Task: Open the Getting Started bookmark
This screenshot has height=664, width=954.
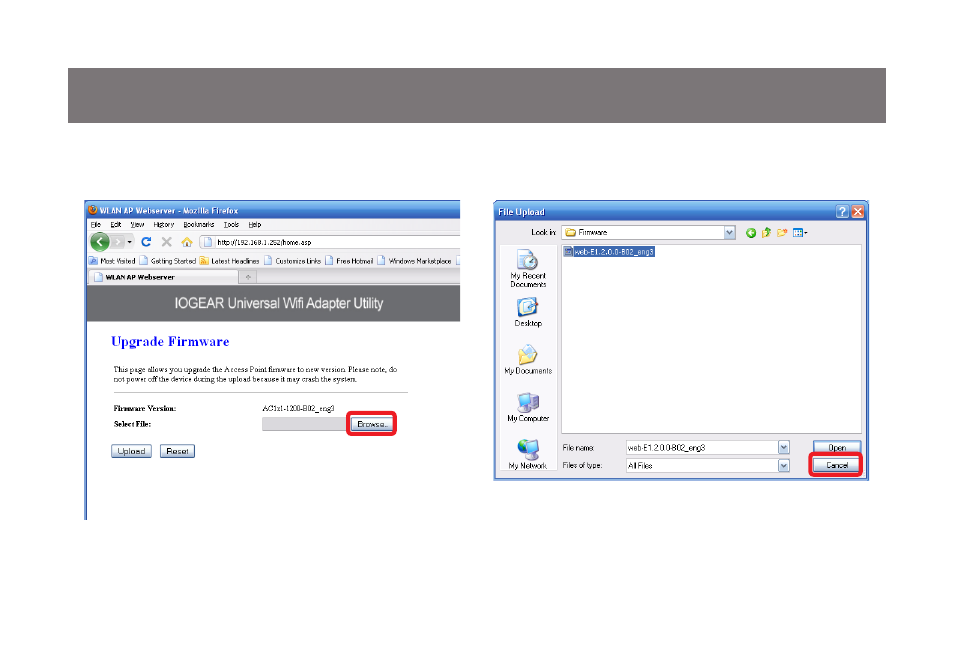Action: click(x=168, y=261)
